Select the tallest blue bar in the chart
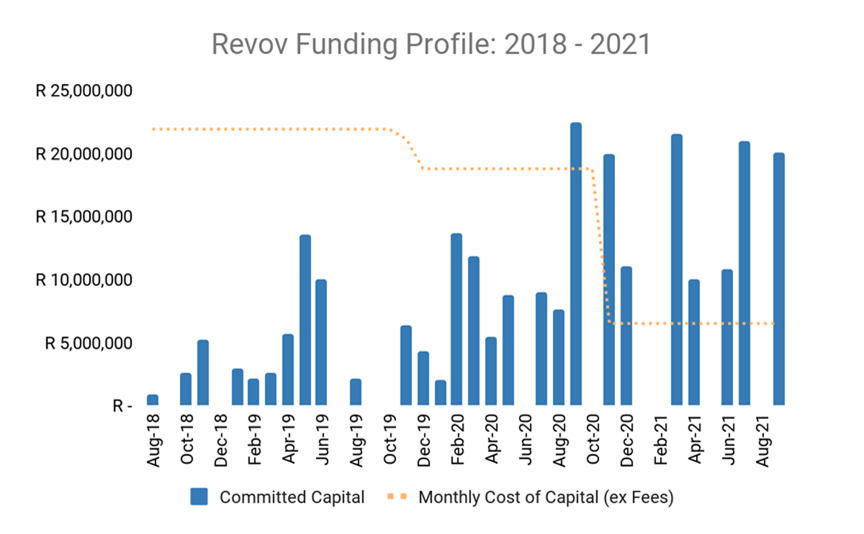 [576, 264]
